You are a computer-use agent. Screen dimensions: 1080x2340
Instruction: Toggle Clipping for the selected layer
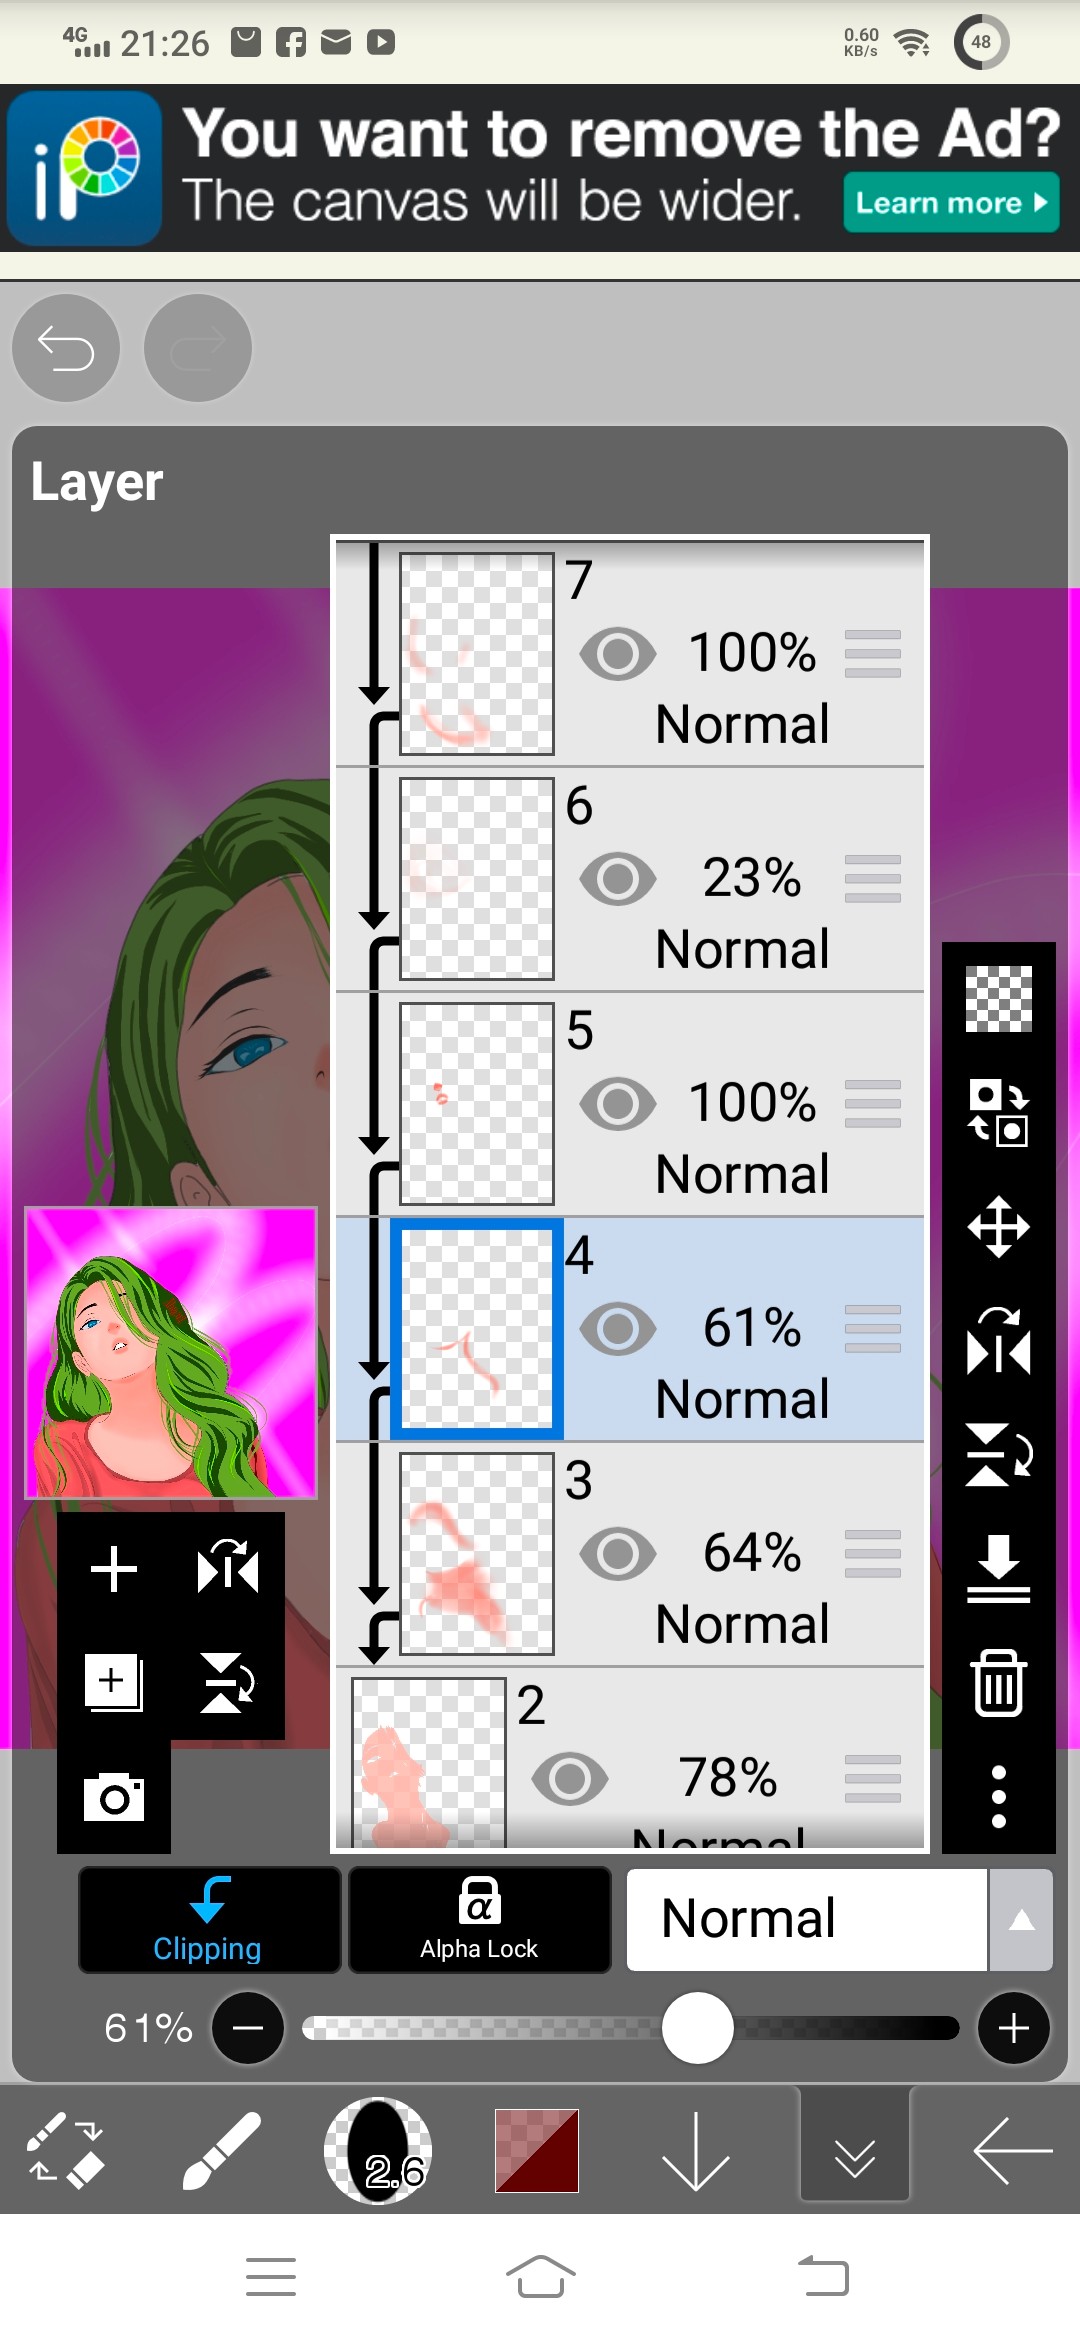click(209, 1920)
